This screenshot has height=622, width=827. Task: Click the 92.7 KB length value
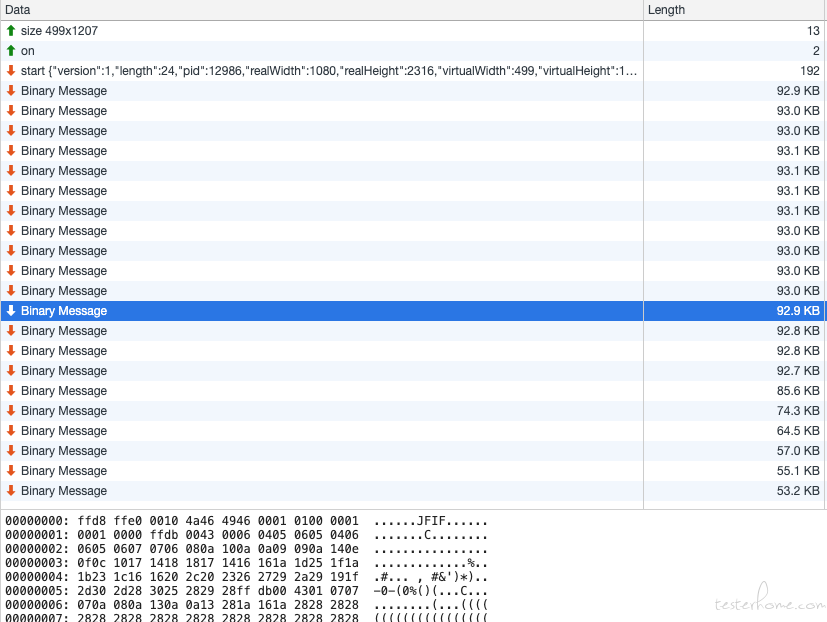point(798,371)
